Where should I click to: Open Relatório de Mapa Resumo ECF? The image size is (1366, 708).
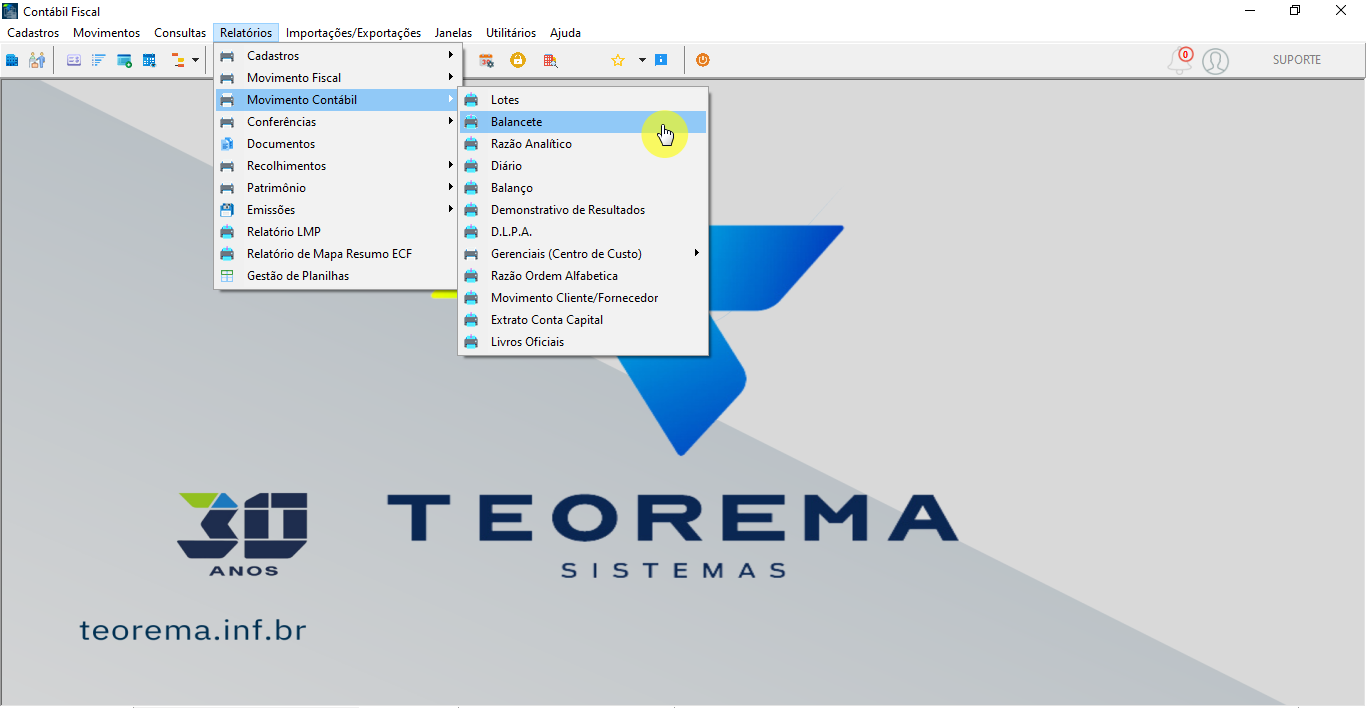click(338, 254)
